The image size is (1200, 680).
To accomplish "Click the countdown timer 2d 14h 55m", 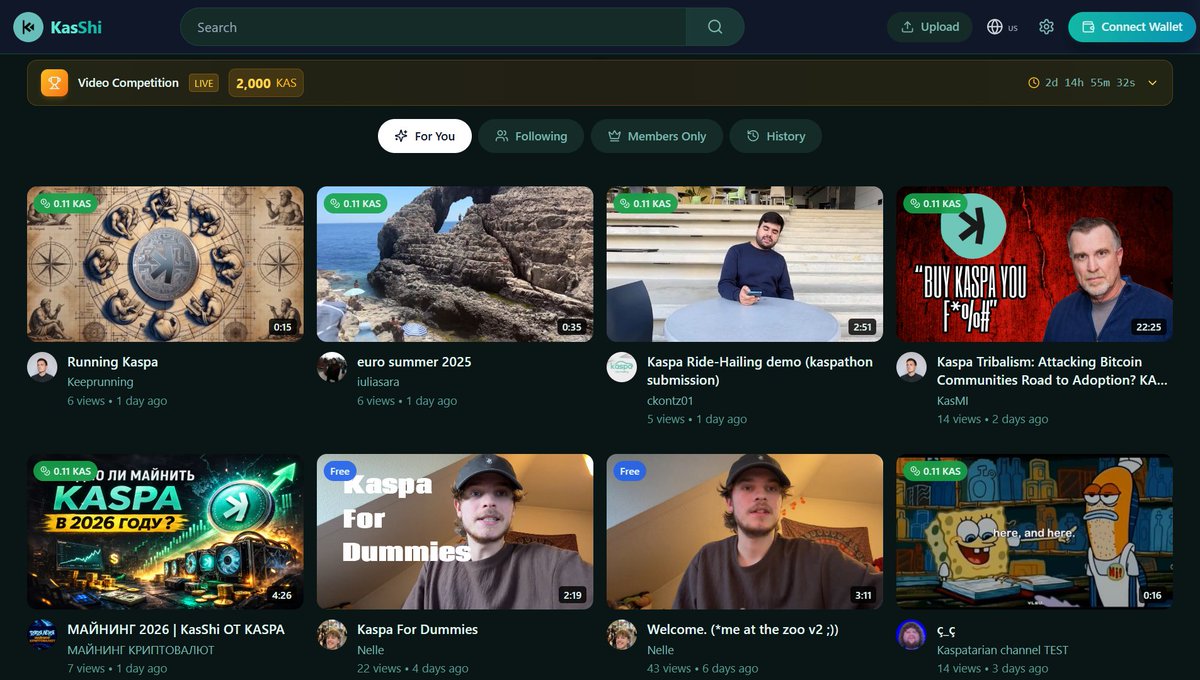I will (x=1081, y=83).
